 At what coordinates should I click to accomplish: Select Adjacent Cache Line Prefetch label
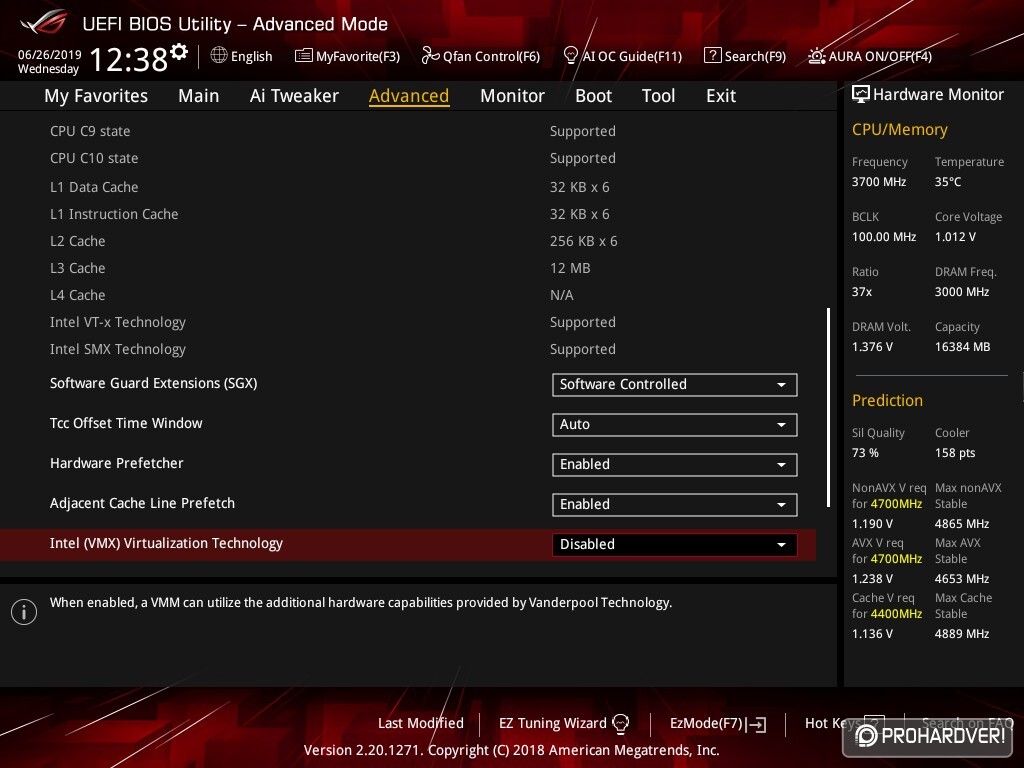tap(142, 503)
